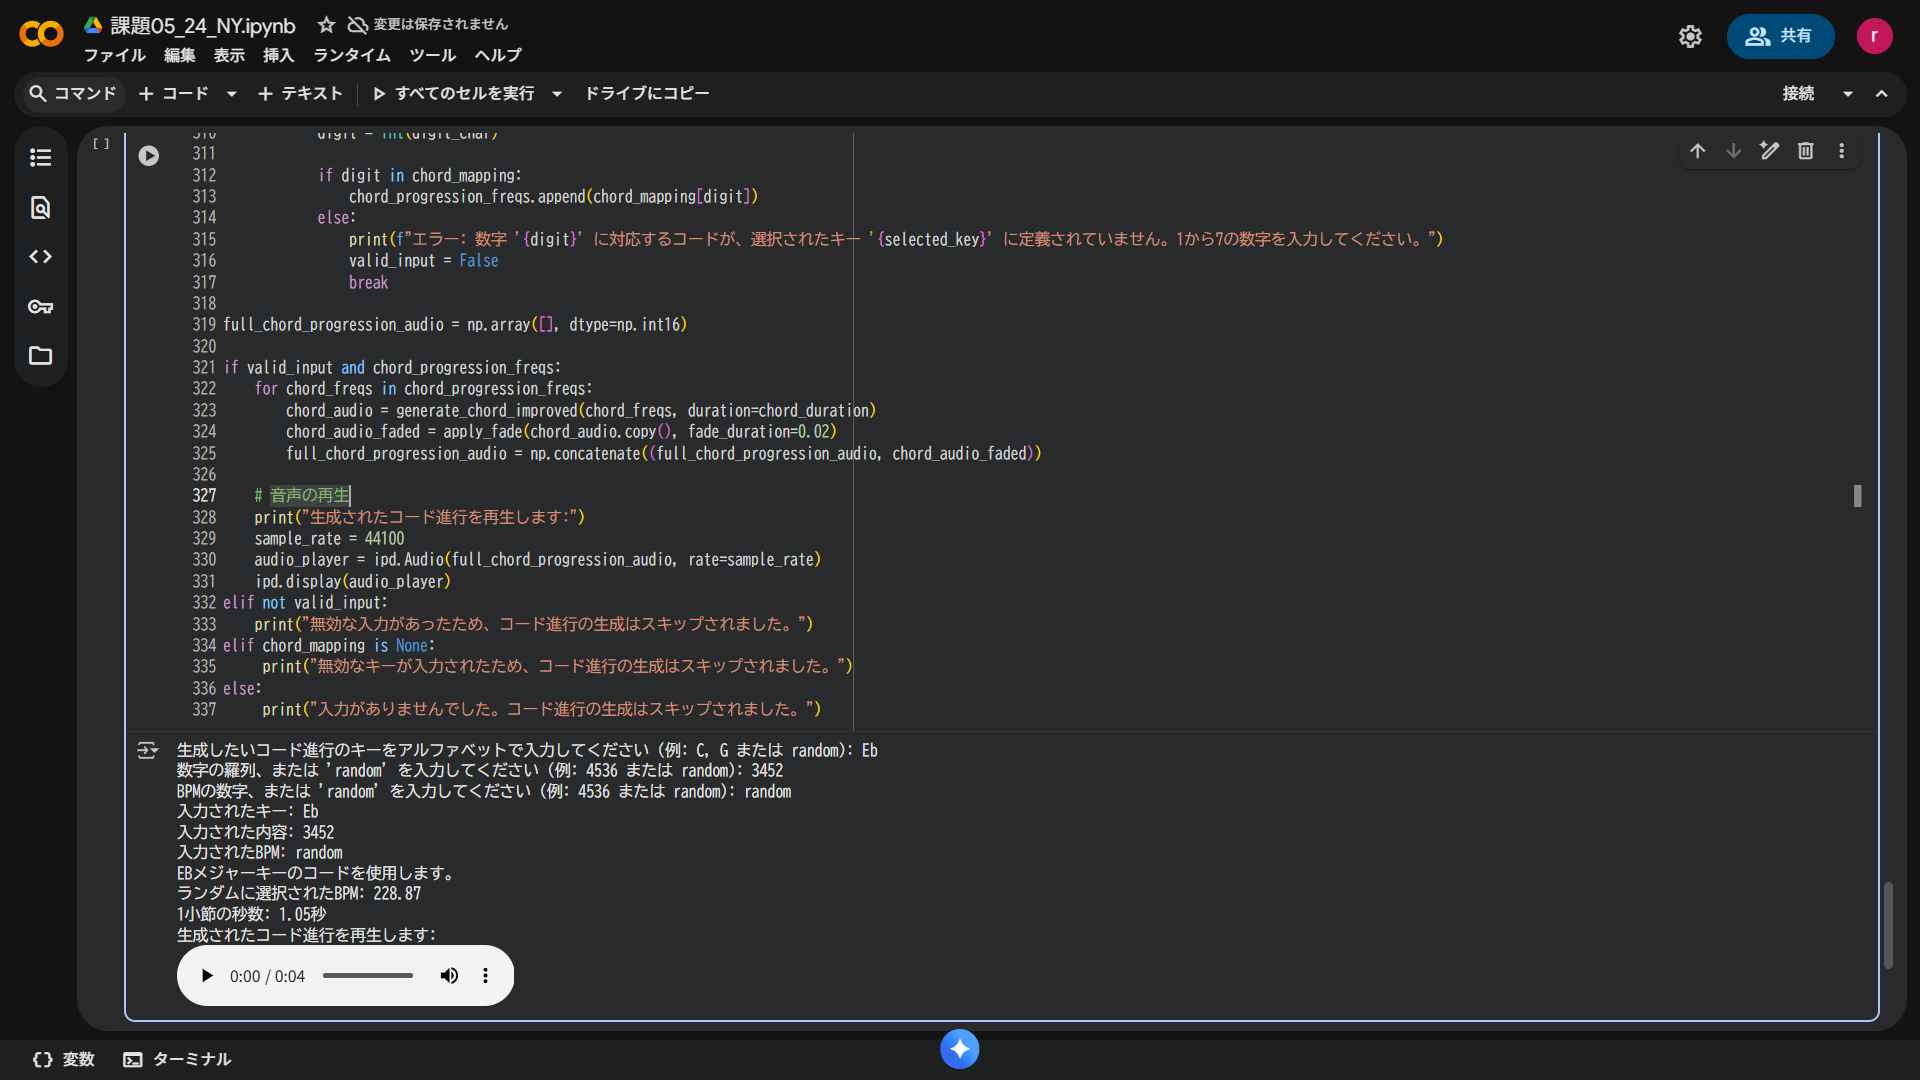This screenshot has height=1080, width=1920.
Task: Open the ランタイム menu
Action: [x=351, y=55]
